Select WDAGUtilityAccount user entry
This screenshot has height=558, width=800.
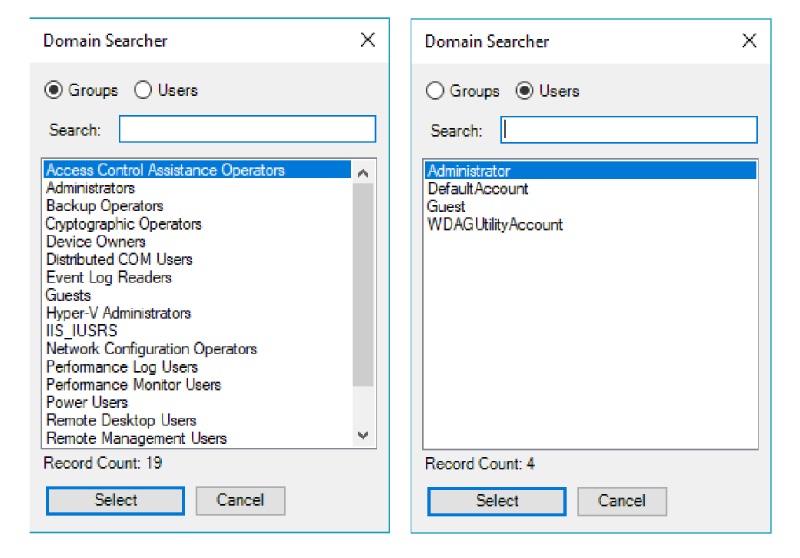(x=495, y=224)
